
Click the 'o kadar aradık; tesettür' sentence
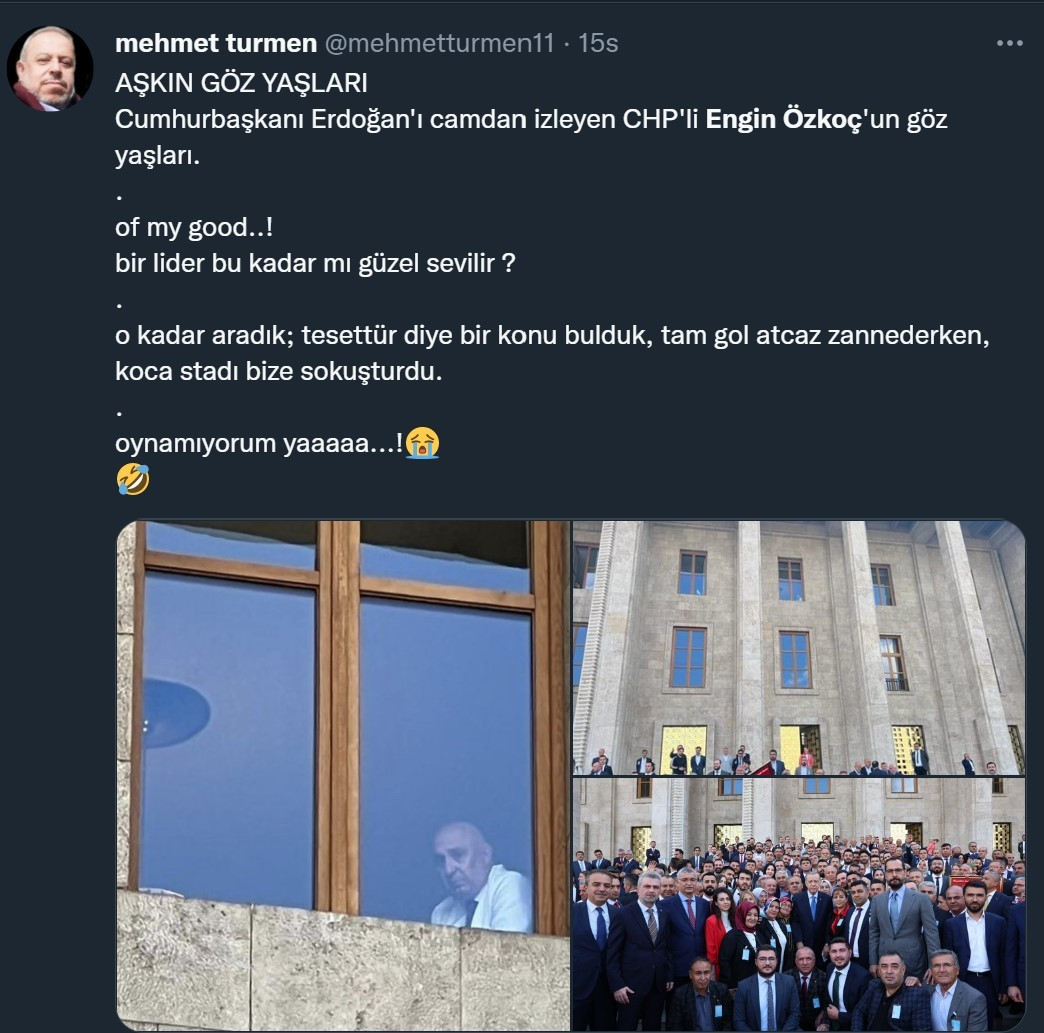[x=552, y=336]
